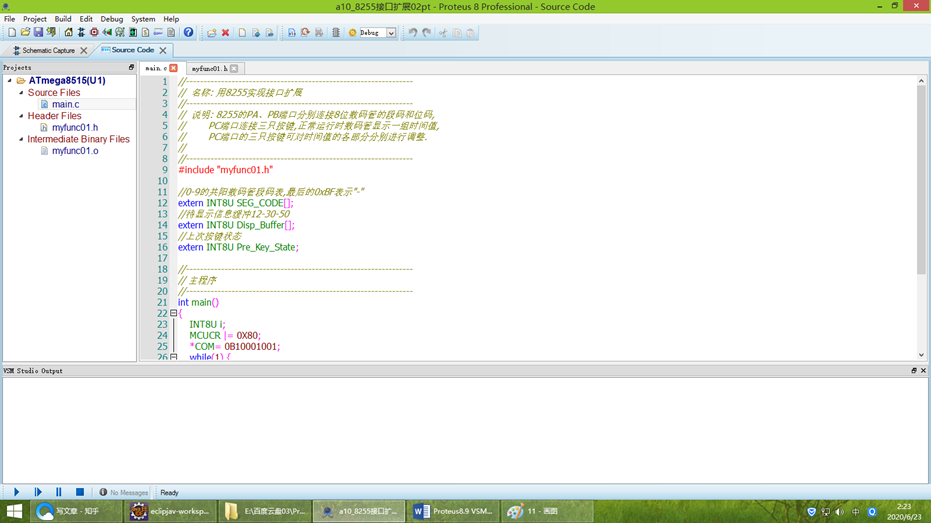Image resolution: width=931 pixels, height=524 pixels.
Task: Click the project settings gear icon
Action: [352, 33]
